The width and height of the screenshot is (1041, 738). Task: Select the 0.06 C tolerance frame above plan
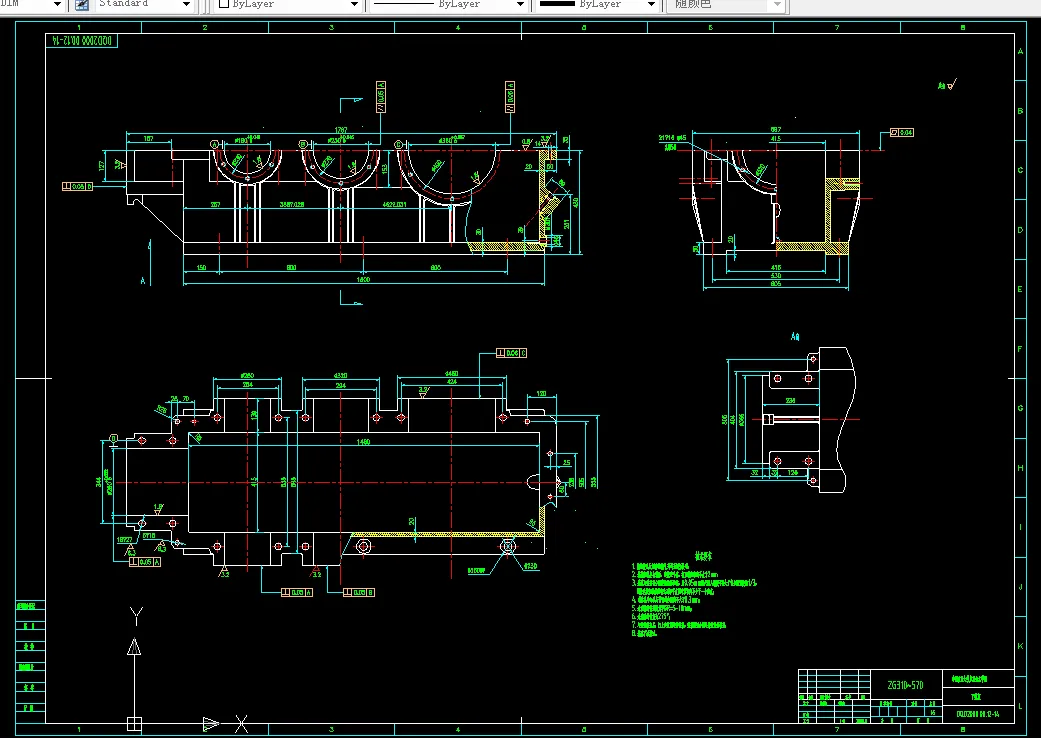512,353
